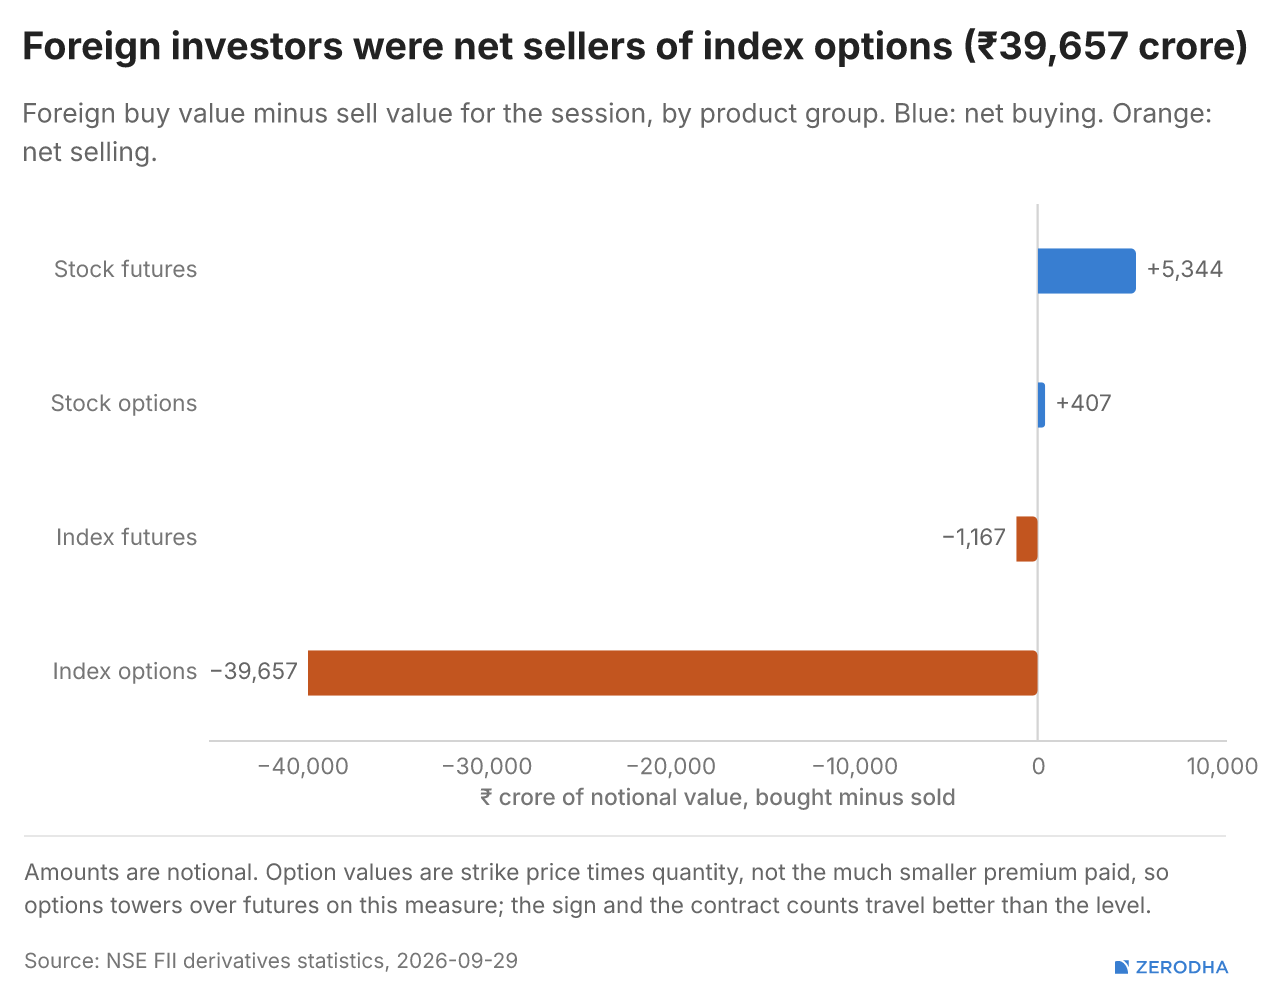Click the −20,000 axis tick label

click(671, 767)
